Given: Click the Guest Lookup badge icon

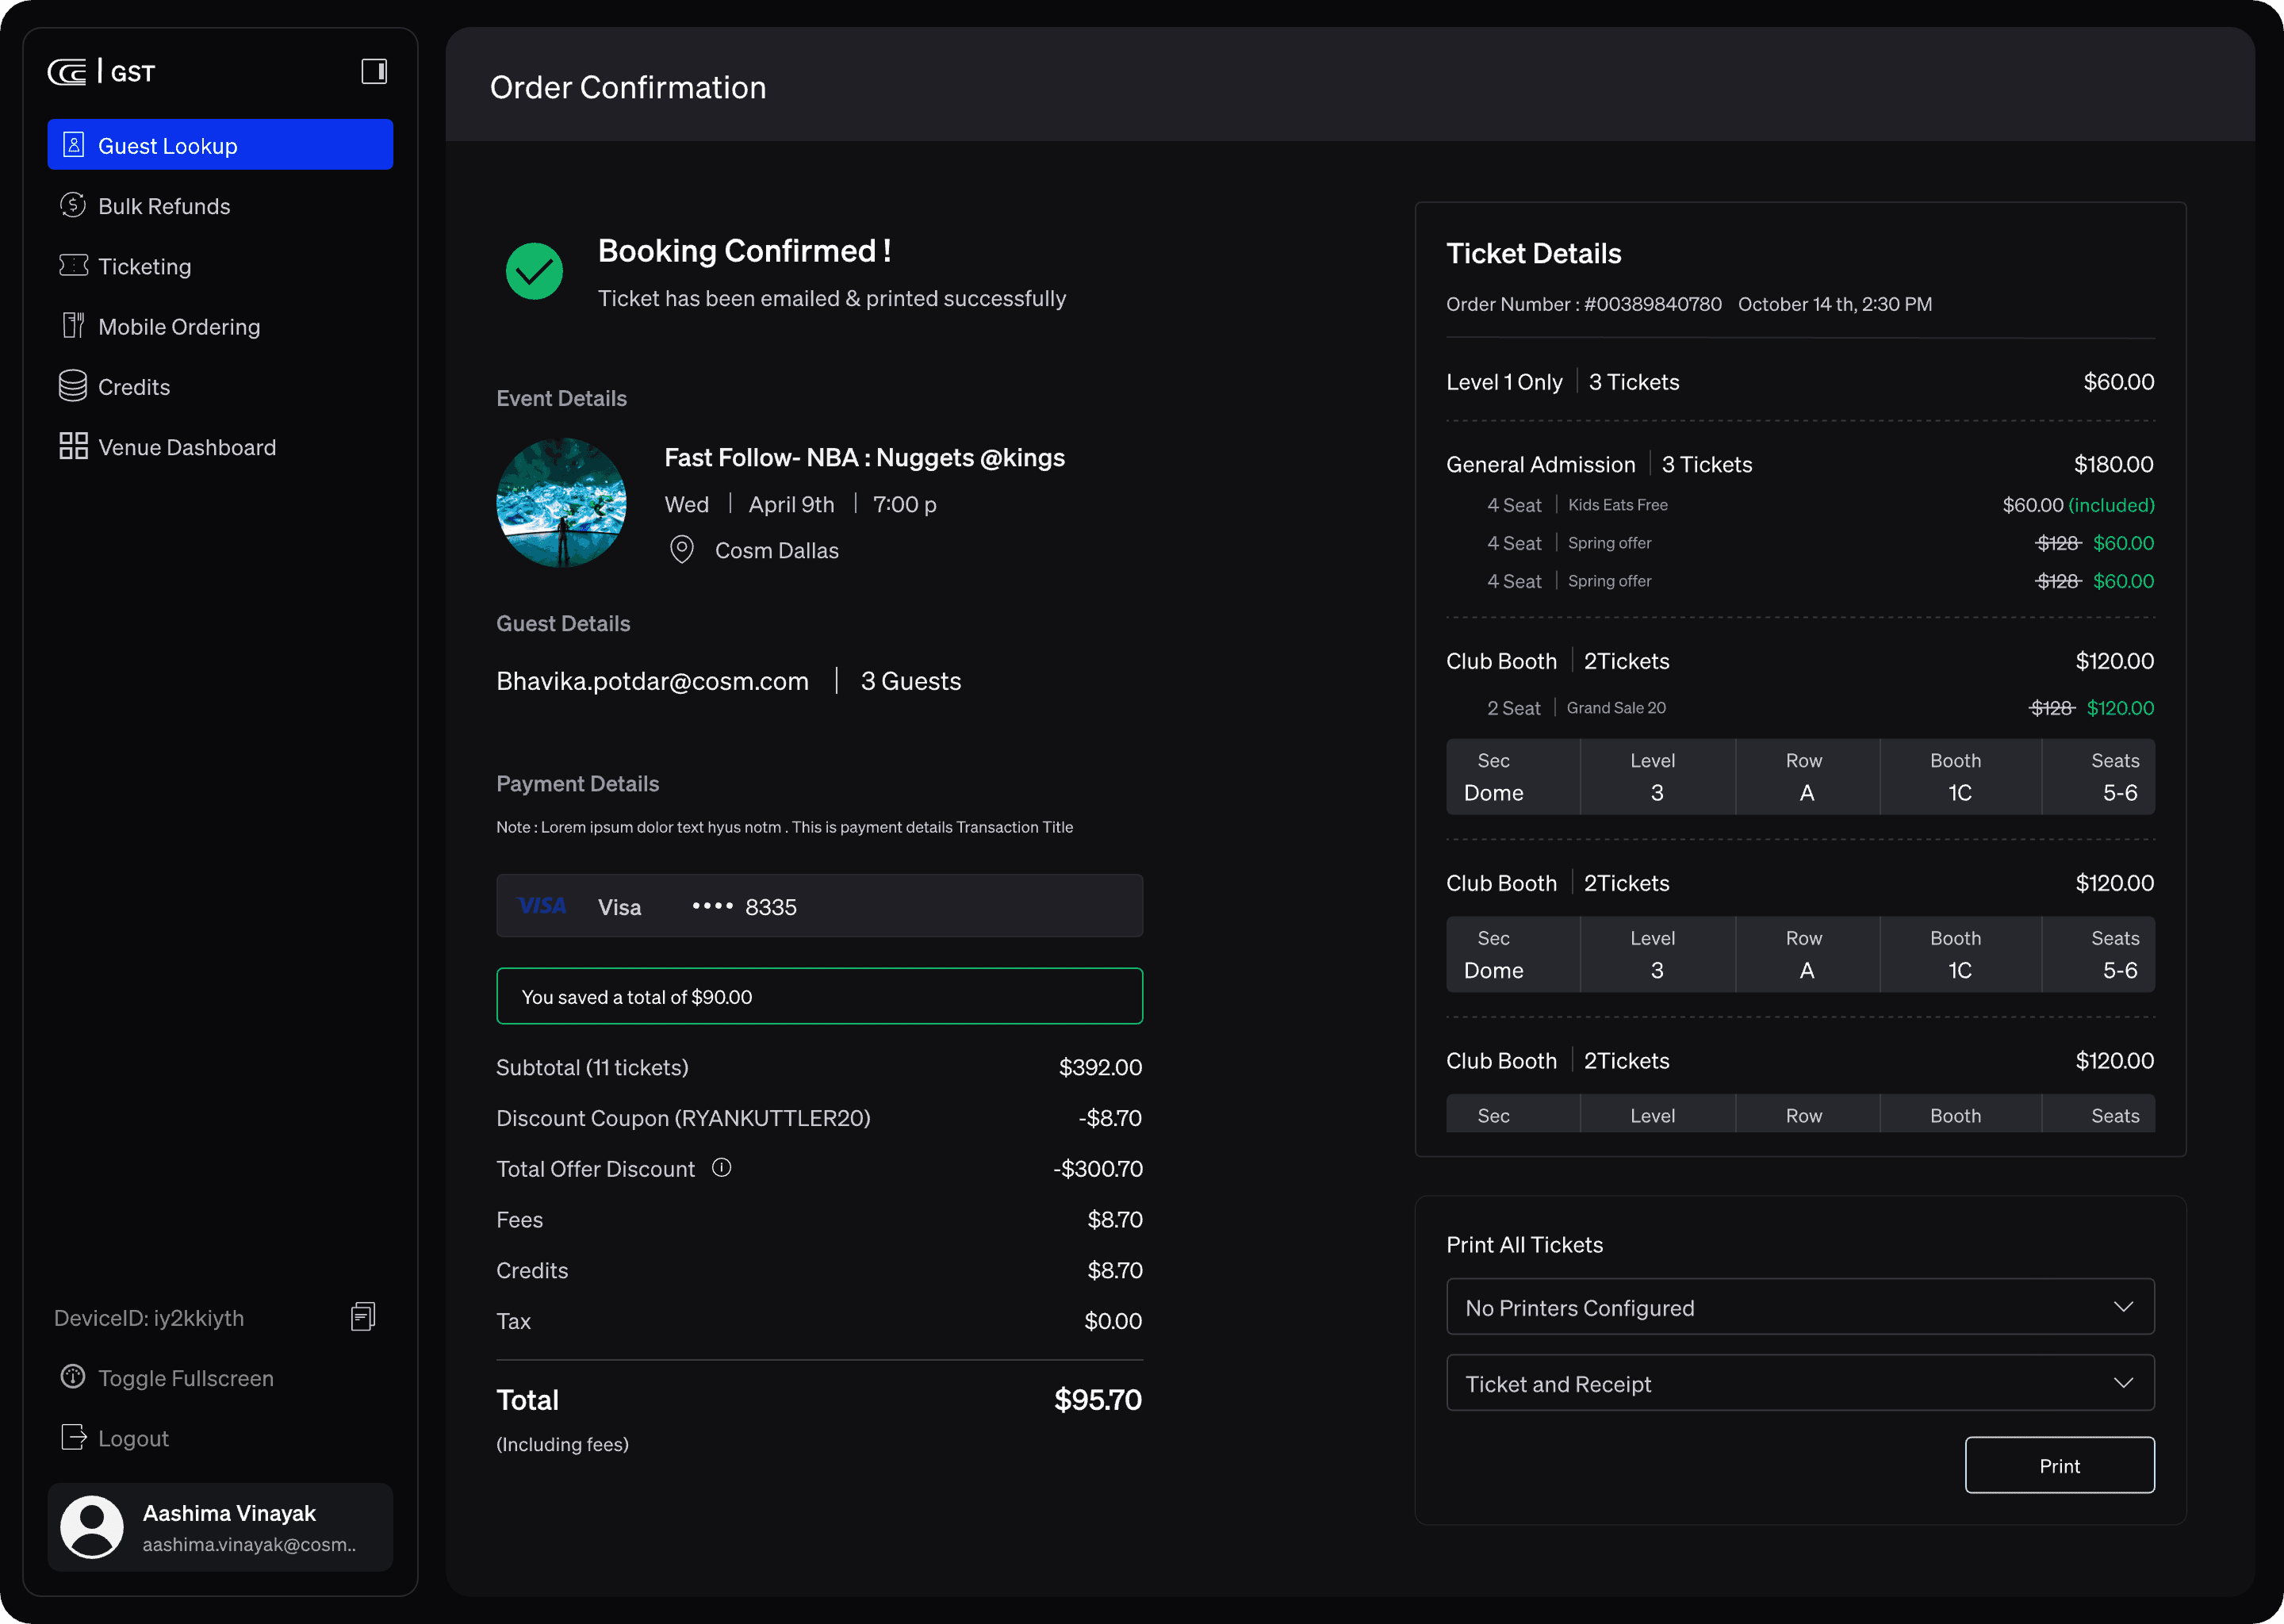Looking at the screenshot, I should (x=73, y=145).
